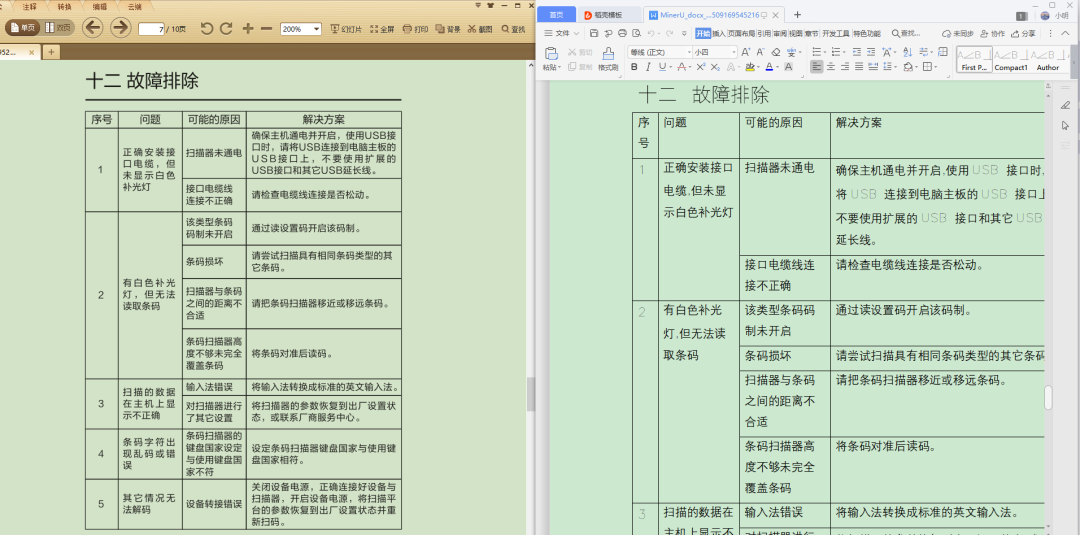
Task: Click 粘贴 paste icon
Action: pyautogui.click(x=551, y=54)
